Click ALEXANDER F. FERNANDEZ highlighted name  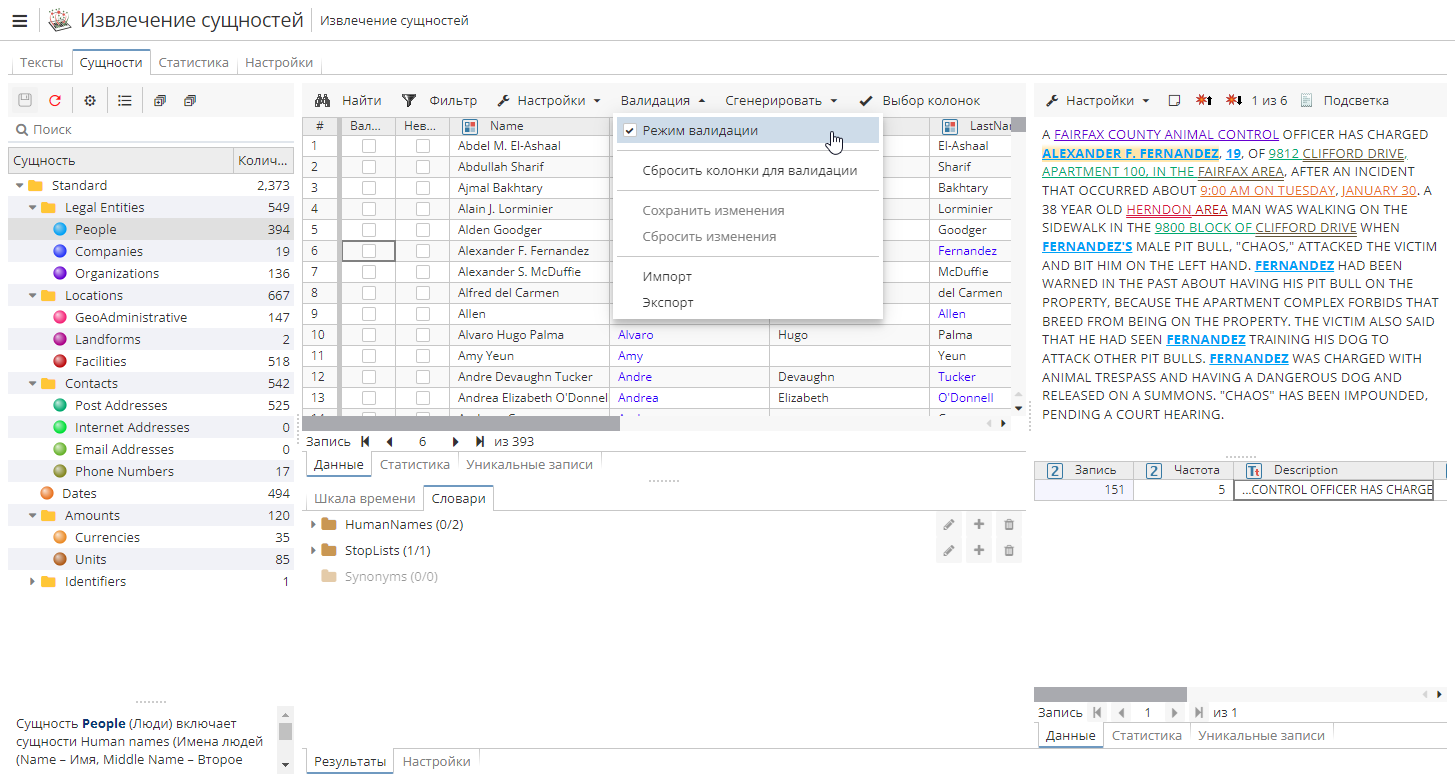pyautogui.click(x=1130, y=154)
